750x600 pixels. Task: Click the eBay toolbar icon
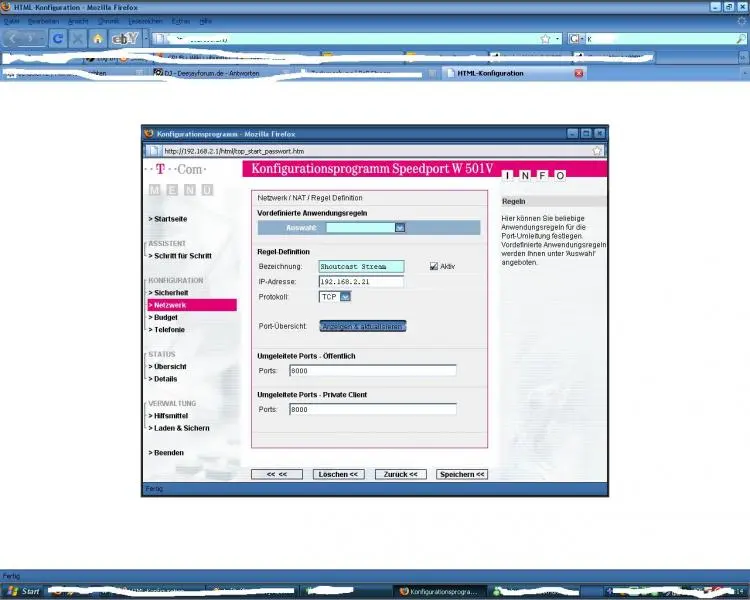click(x=125, y=38)
